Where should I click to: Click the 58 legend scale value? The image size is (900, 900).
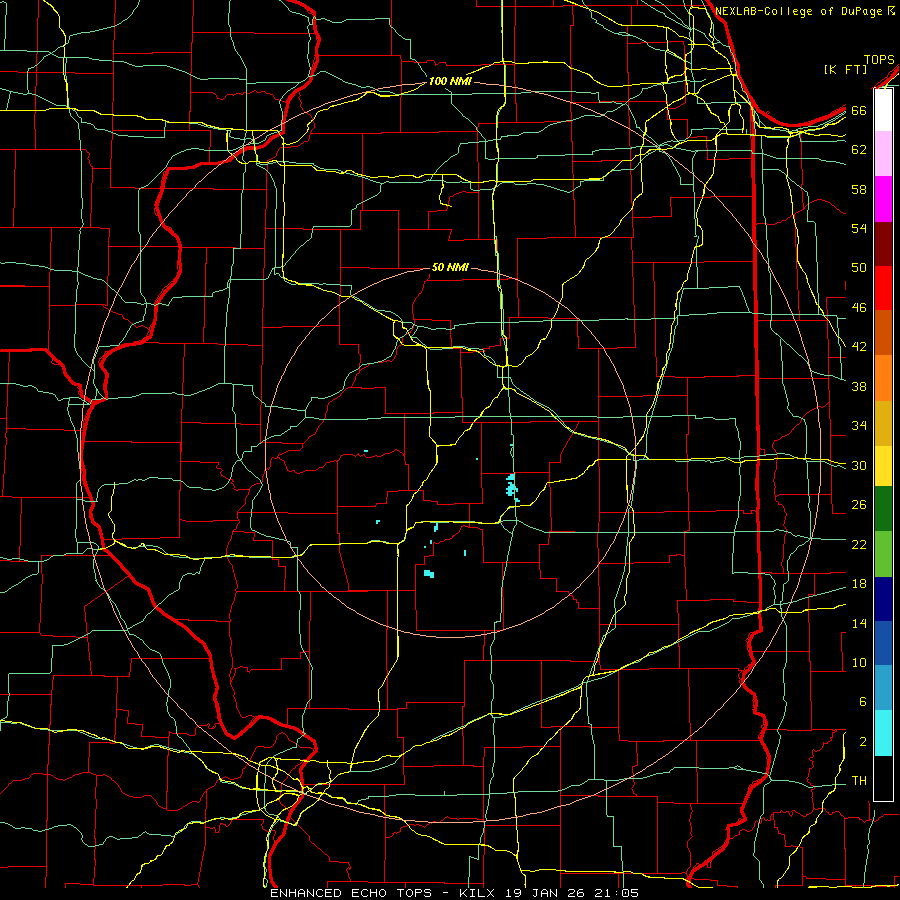point(859,189)
